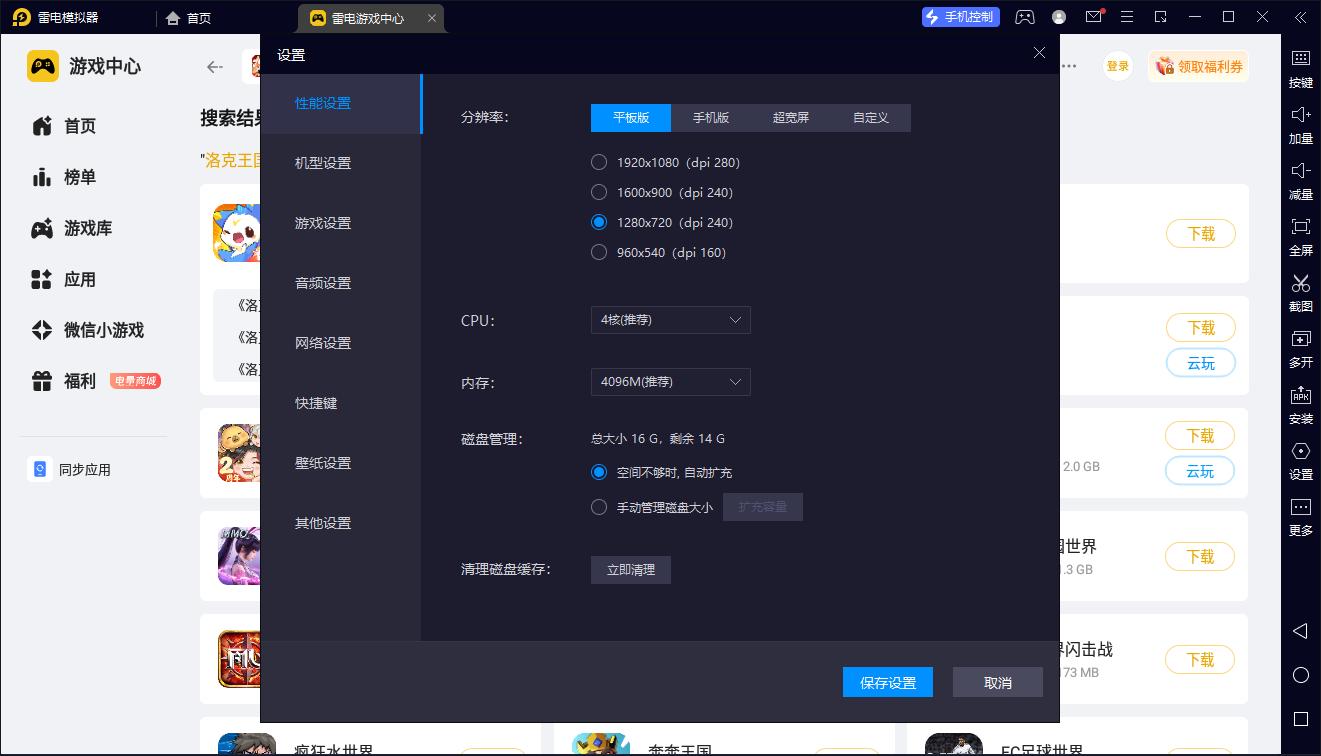Close the 设置 dialog with the X
1321x756 pixels.
click(x=1040, y=53)
